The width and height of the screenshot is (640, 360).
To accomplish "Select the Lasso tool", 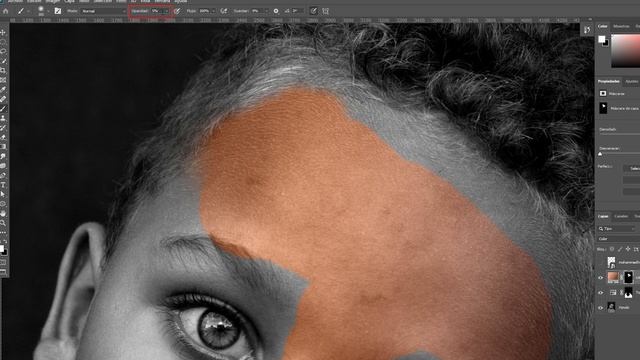I will (3, 51).
